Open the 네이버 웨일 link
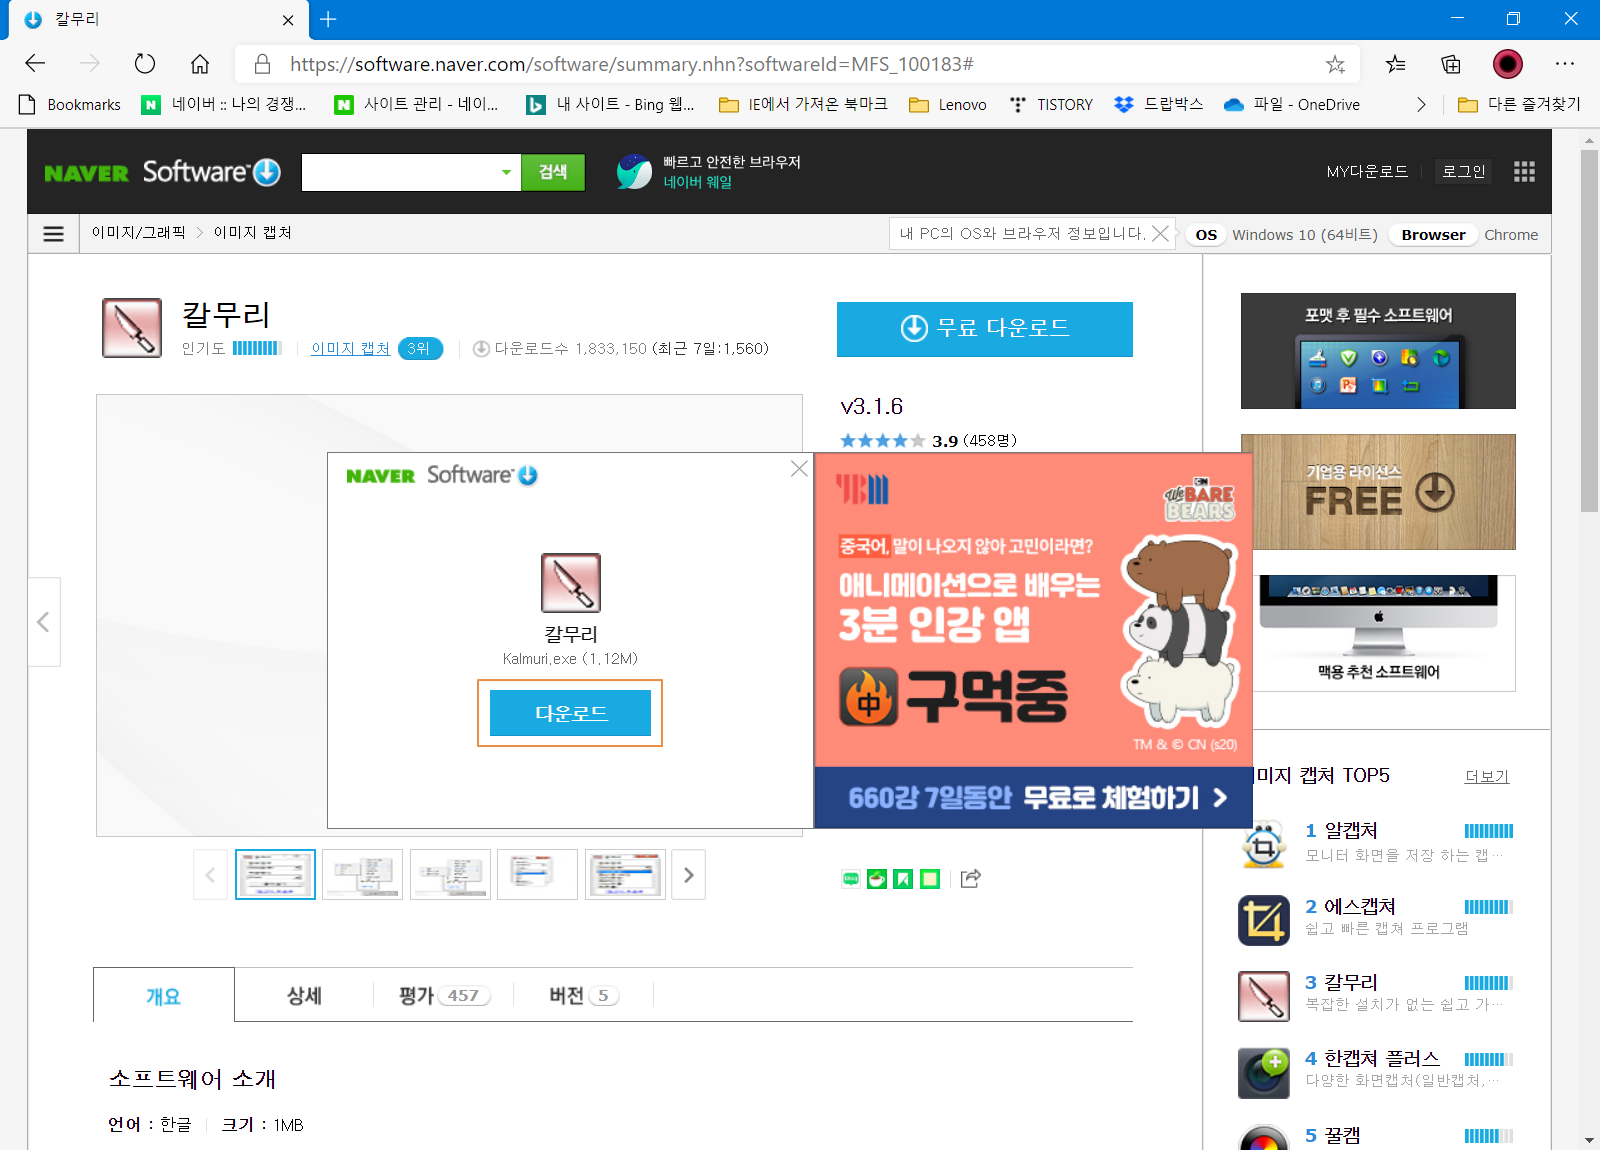This screenshot has height=1150, width=1600. click(698, 182)
